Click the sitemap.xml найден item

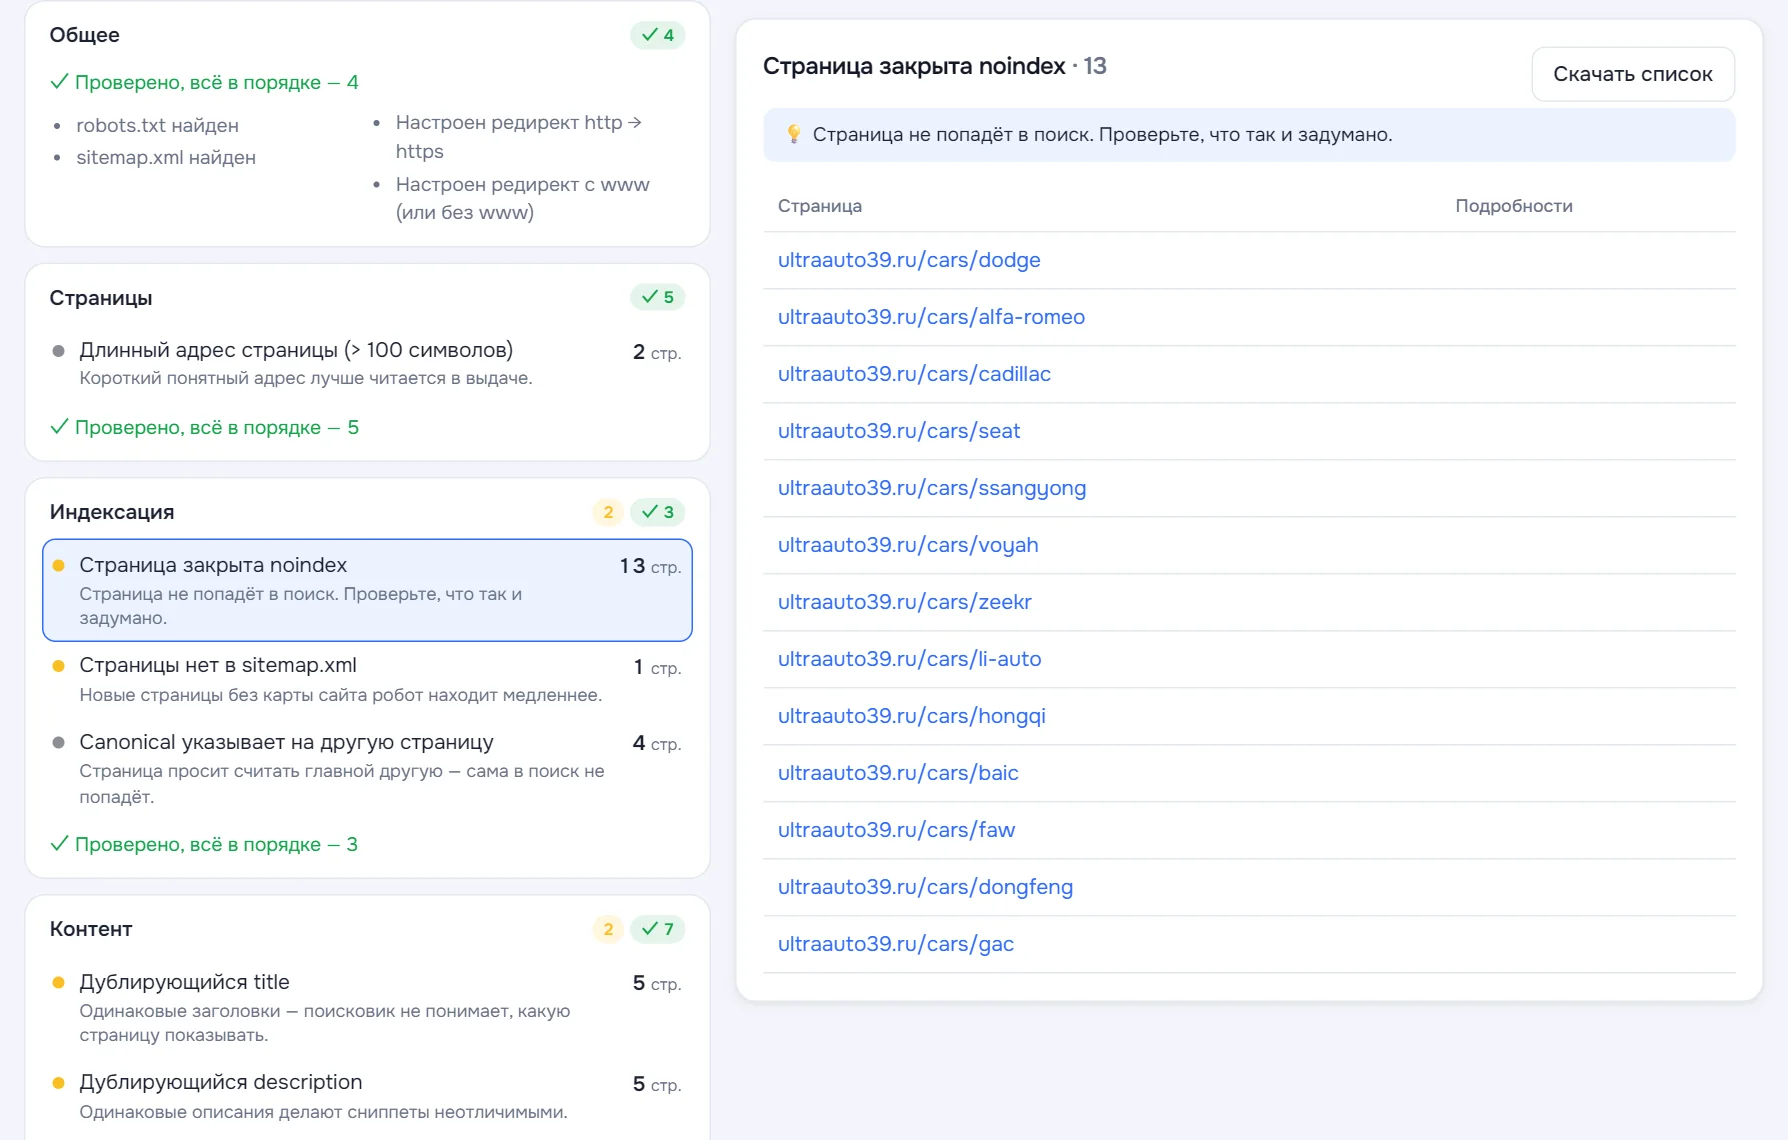pyautogui.click(x=166, y=157)
